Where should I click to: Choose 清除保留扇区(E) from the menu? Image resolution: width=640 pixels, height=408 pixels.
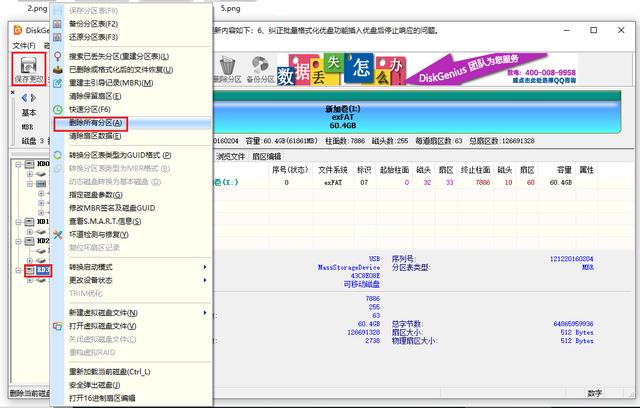click(95, 96)
